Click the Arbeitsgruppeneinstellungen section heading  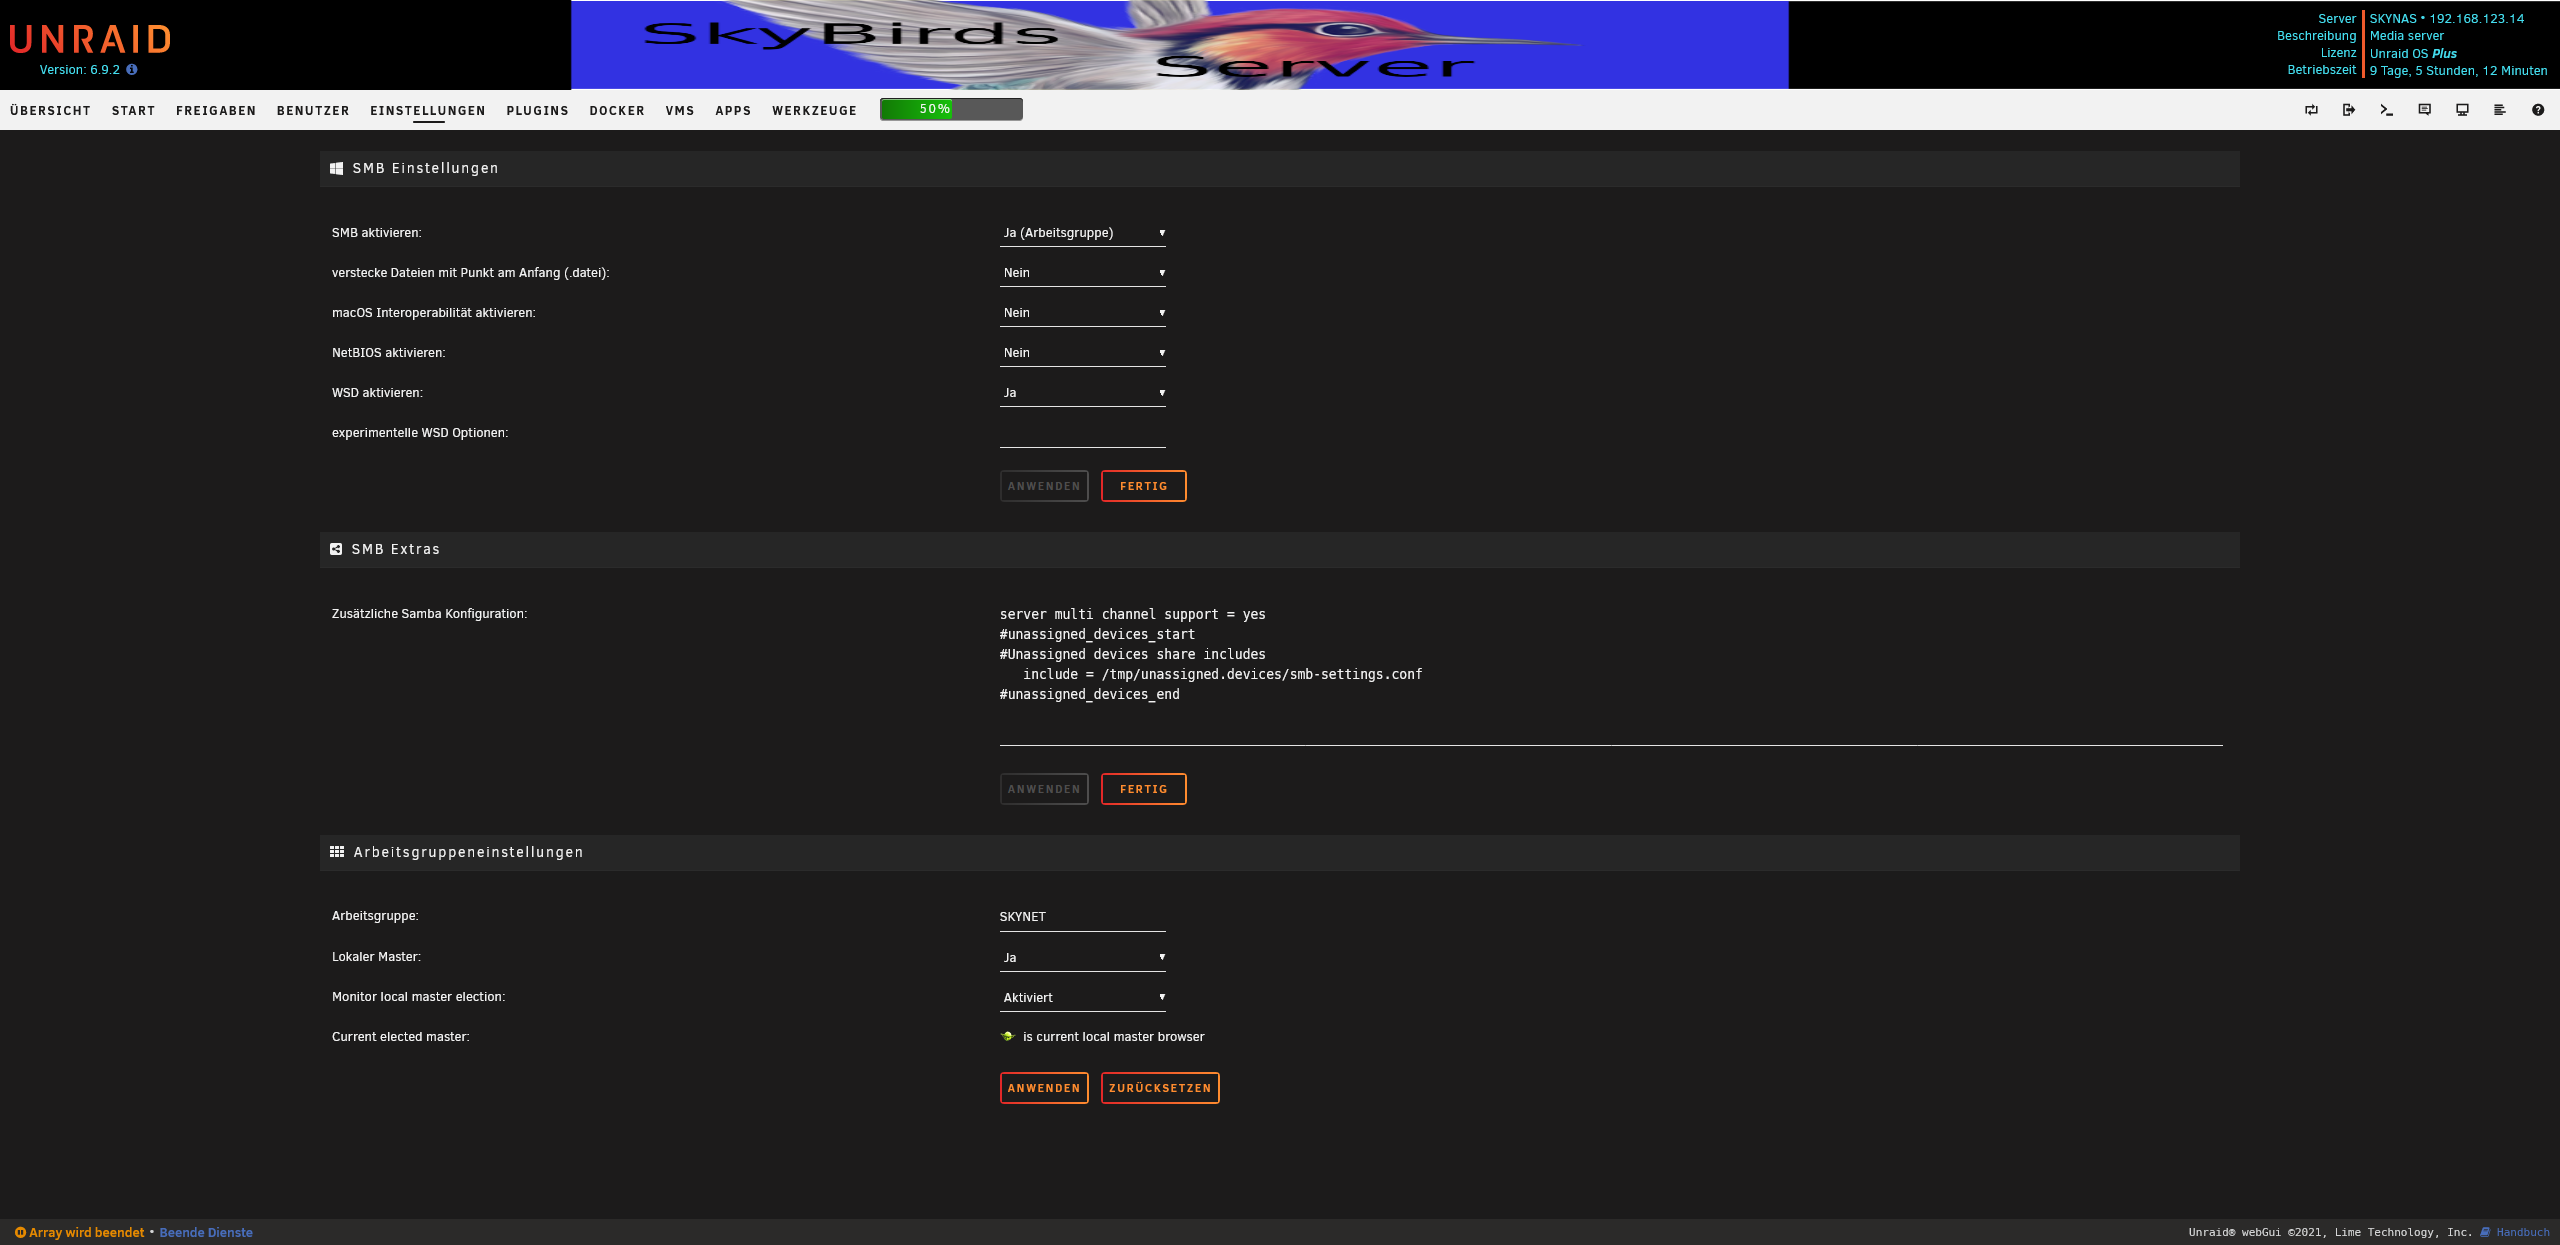[x=468, y=852]
